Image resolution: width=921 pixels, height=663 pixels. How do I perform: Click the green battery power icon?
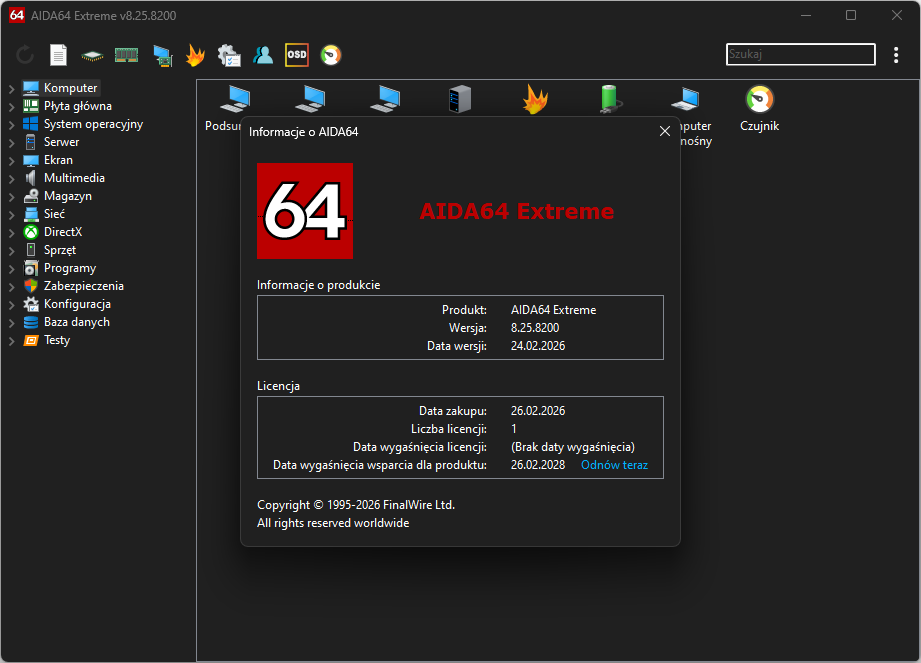click(610, 99)
